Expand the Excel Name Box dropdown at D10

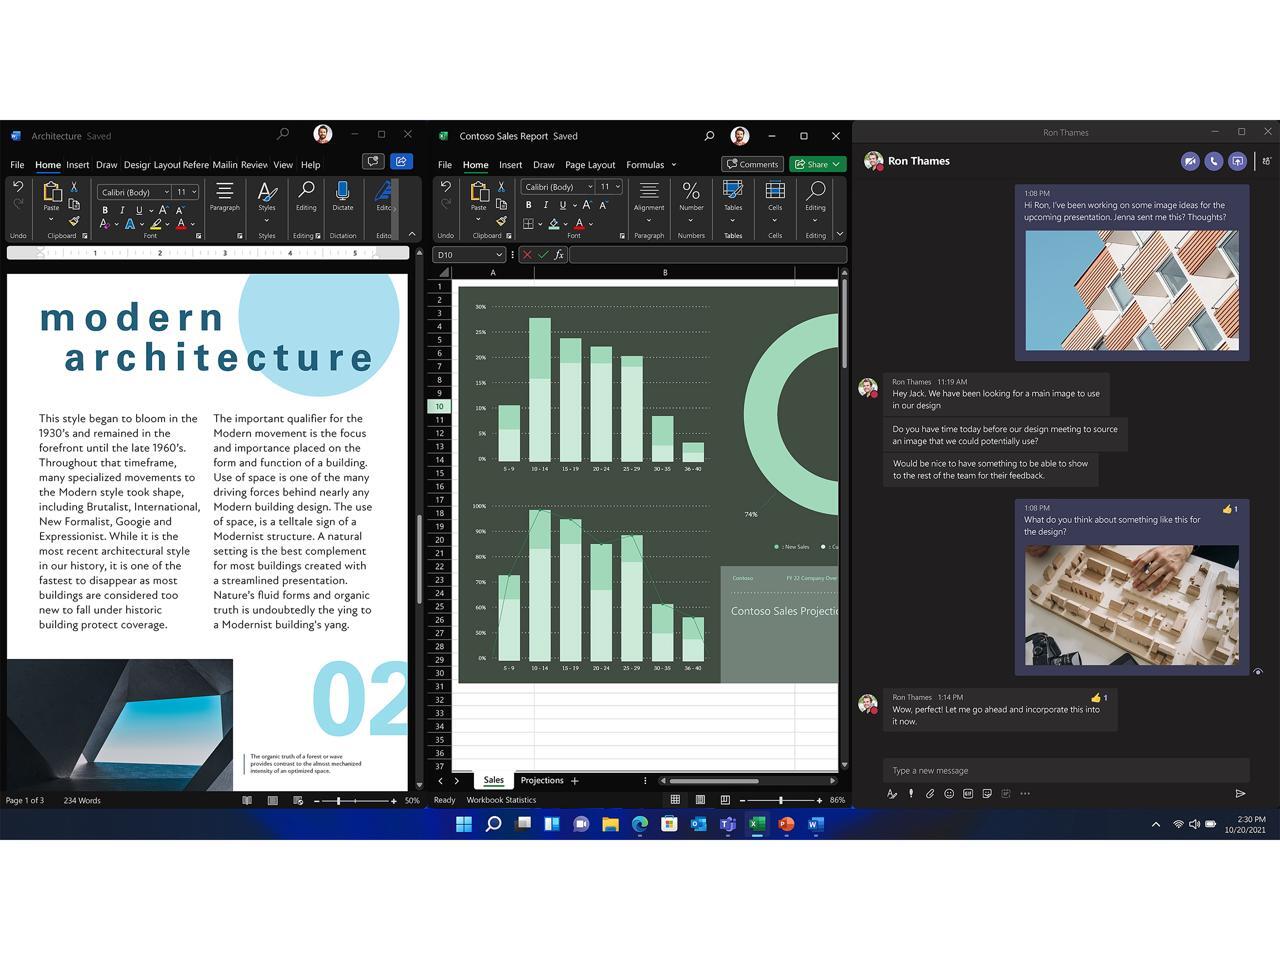(x=499, y=255)
